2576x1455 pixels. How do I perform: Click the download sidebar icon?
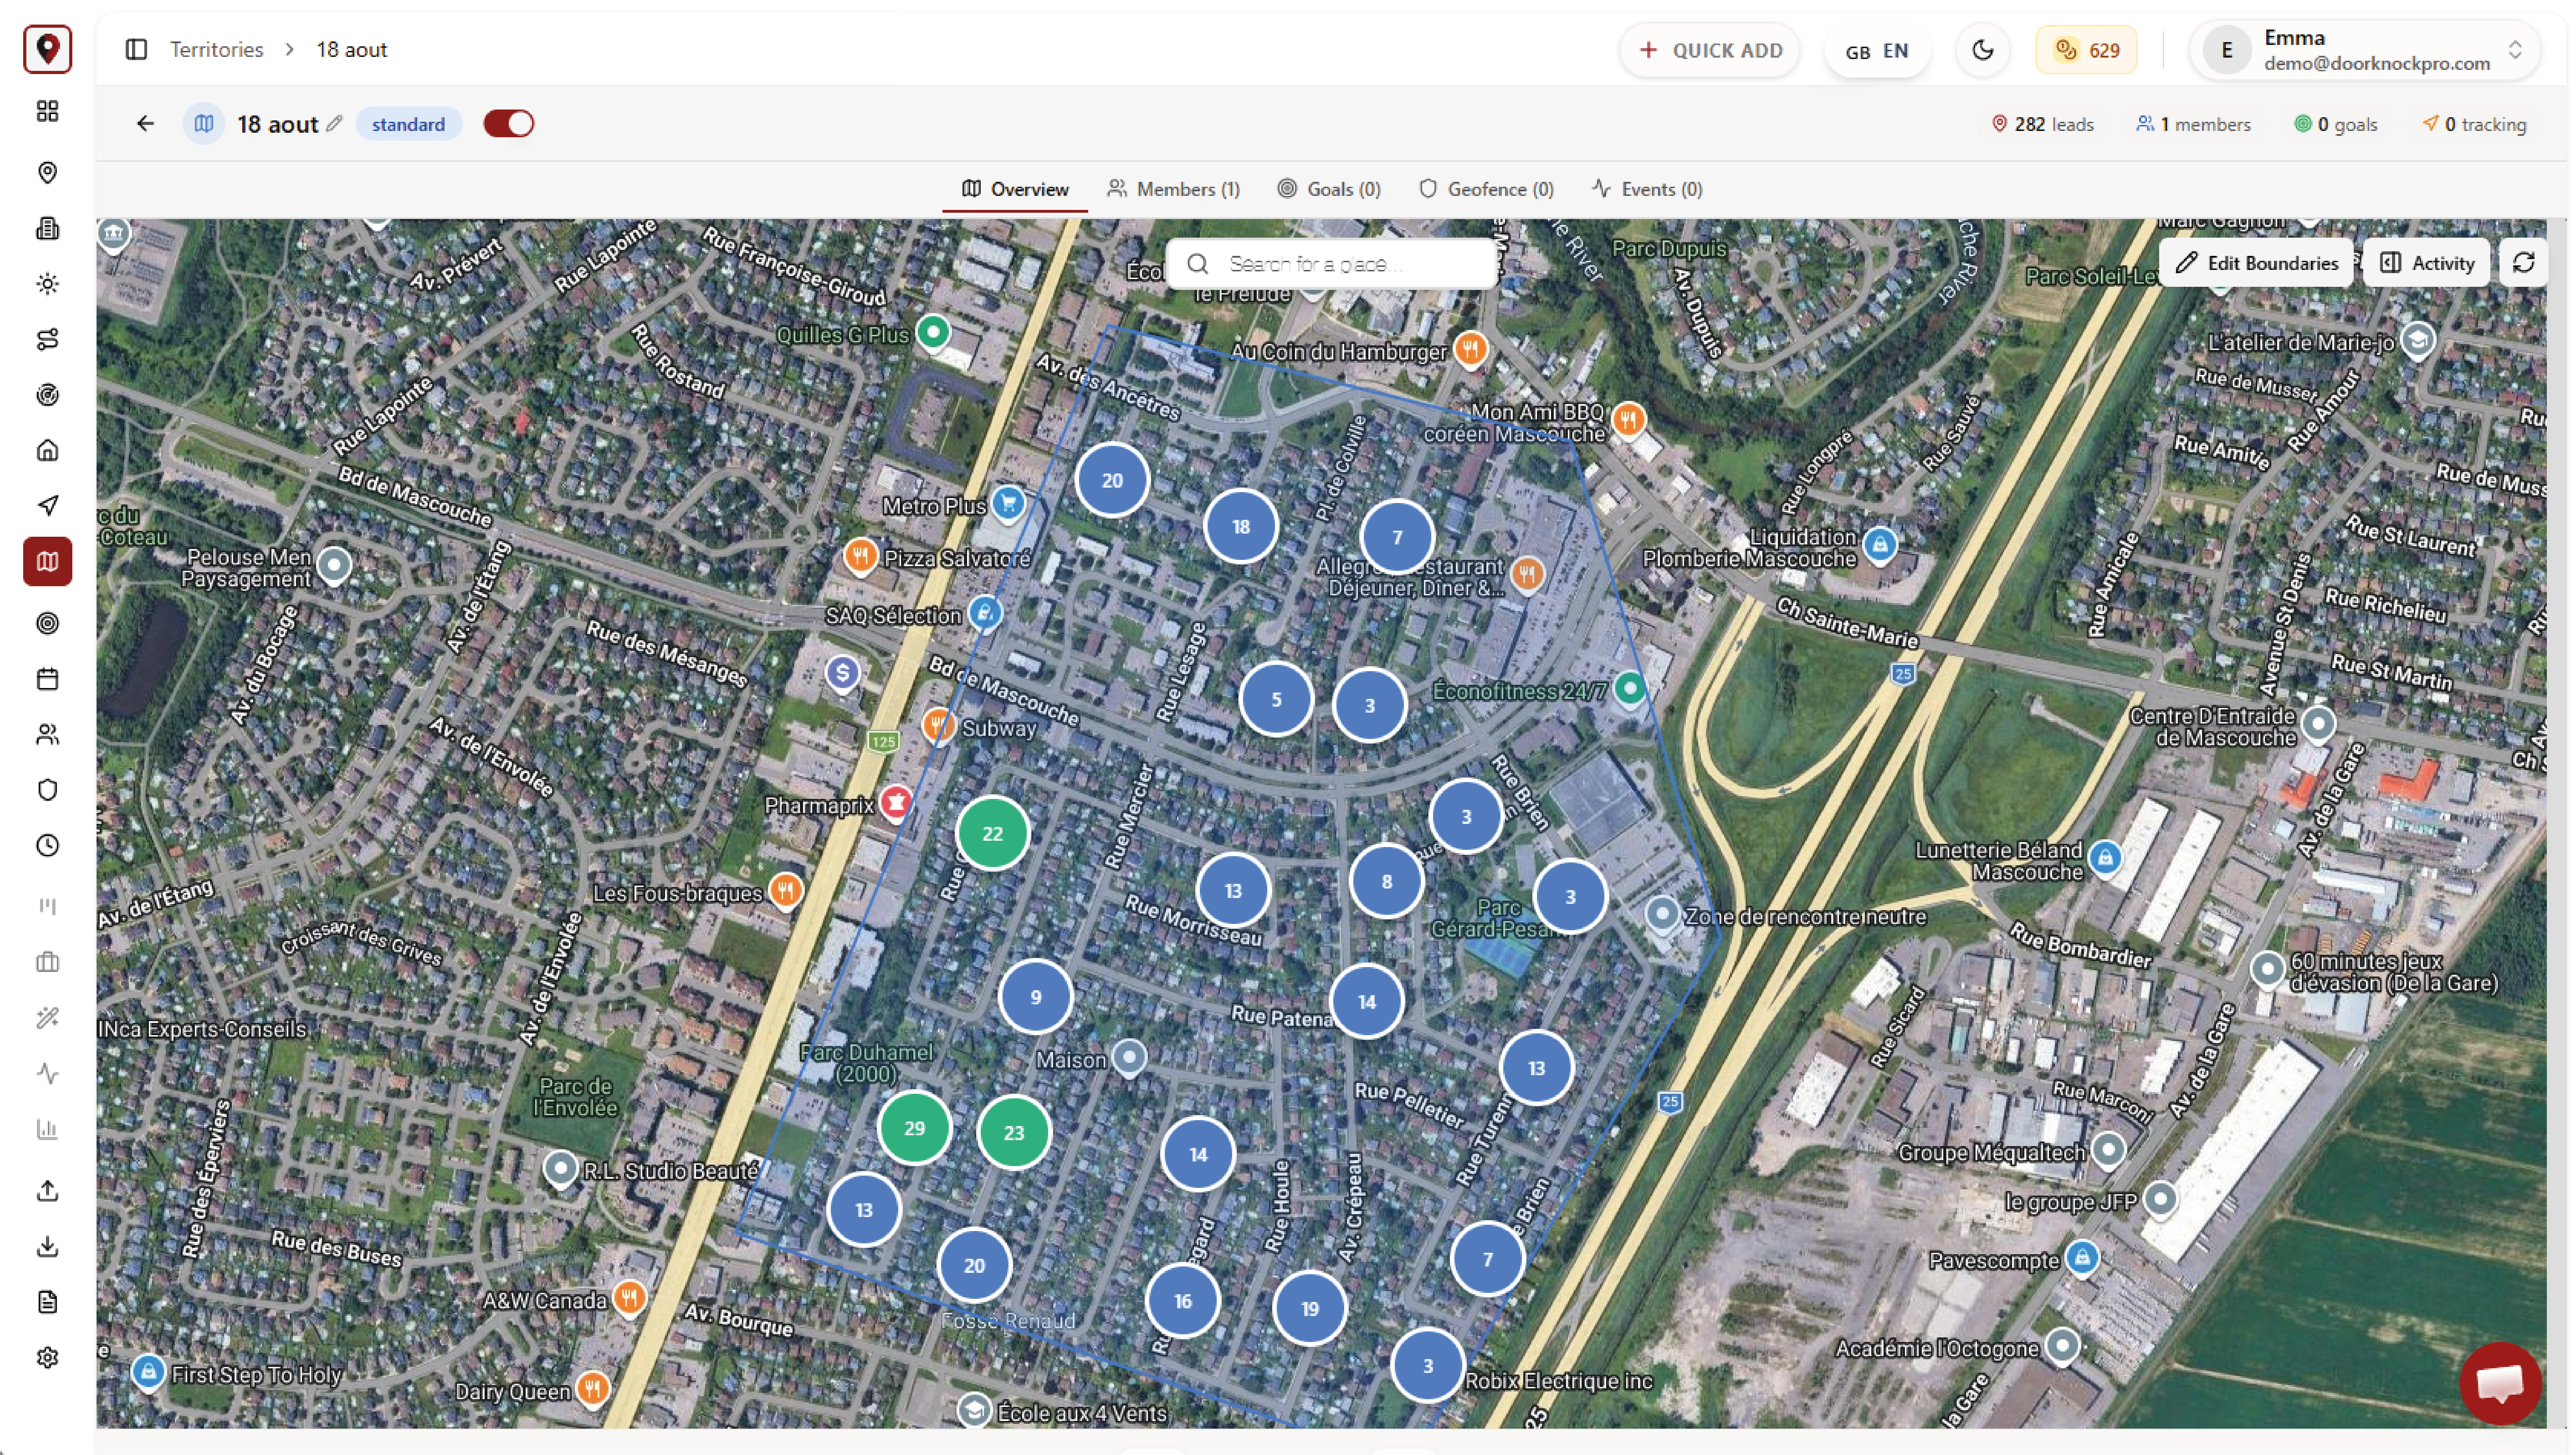(47, 1247)
